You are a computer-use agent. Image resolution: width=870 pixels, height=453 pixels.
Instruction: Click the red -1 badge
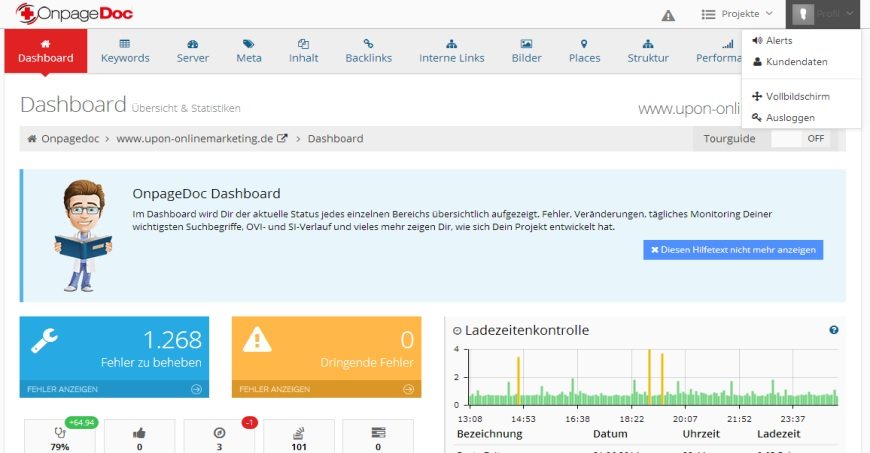click(250, 422)
